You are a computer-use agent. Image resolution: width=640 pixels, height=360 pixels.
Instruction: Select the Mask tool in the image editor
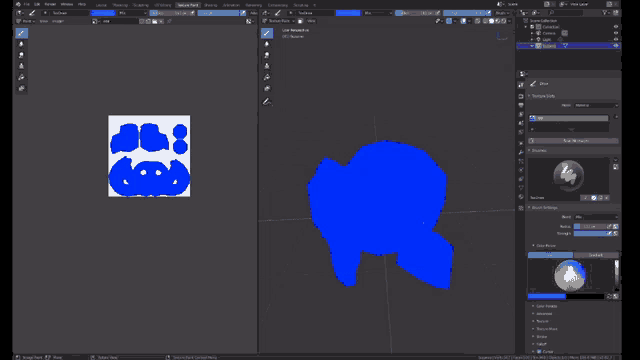(x=22, y=88)
